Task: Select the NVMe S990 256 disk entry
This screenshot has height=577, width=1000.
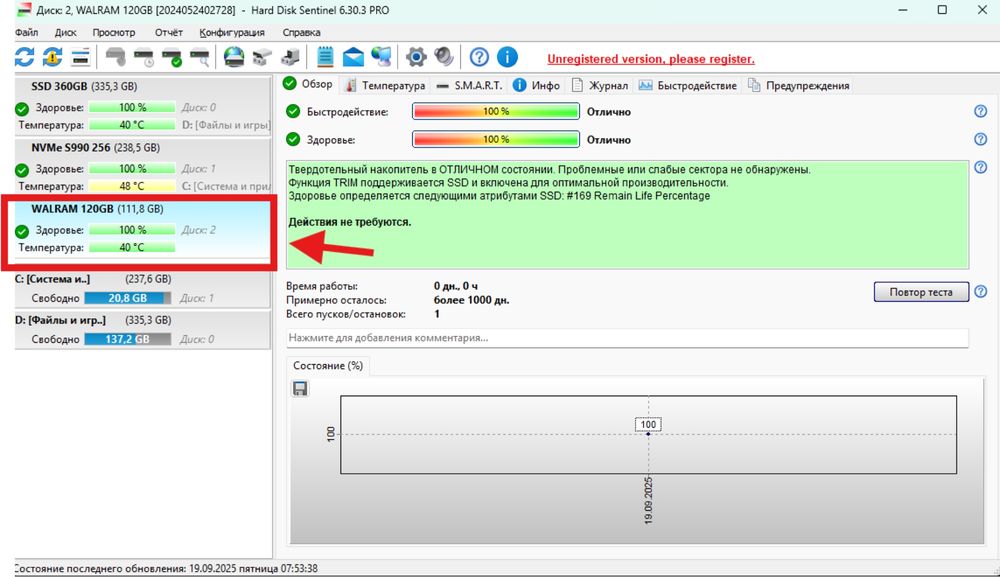Action: tap(143, 166)
